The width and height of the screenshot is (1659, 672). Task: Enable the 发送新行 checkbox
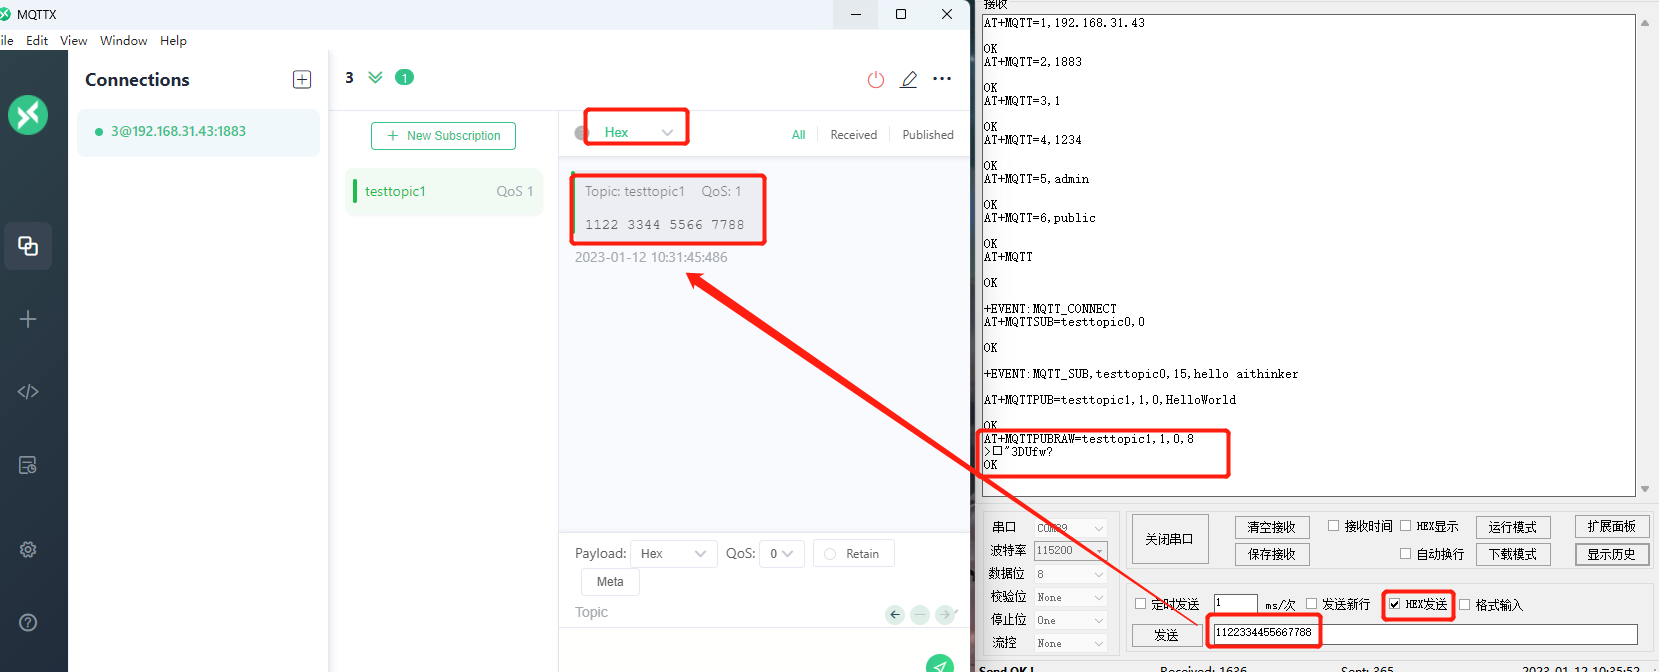[1311, 604]
